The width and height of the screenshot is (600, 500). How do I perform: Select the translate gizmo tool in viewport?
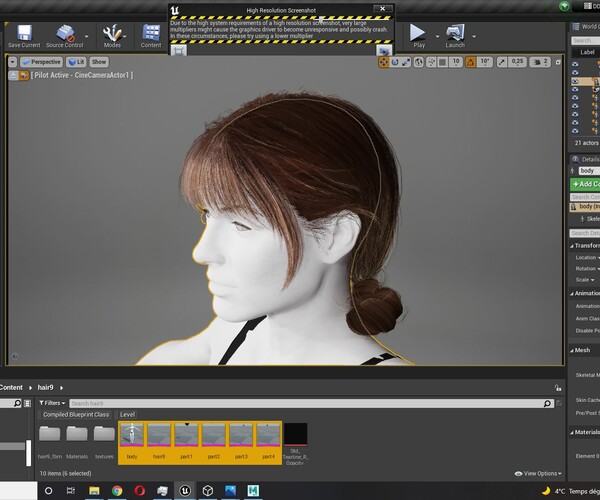(x=383, y=62)
